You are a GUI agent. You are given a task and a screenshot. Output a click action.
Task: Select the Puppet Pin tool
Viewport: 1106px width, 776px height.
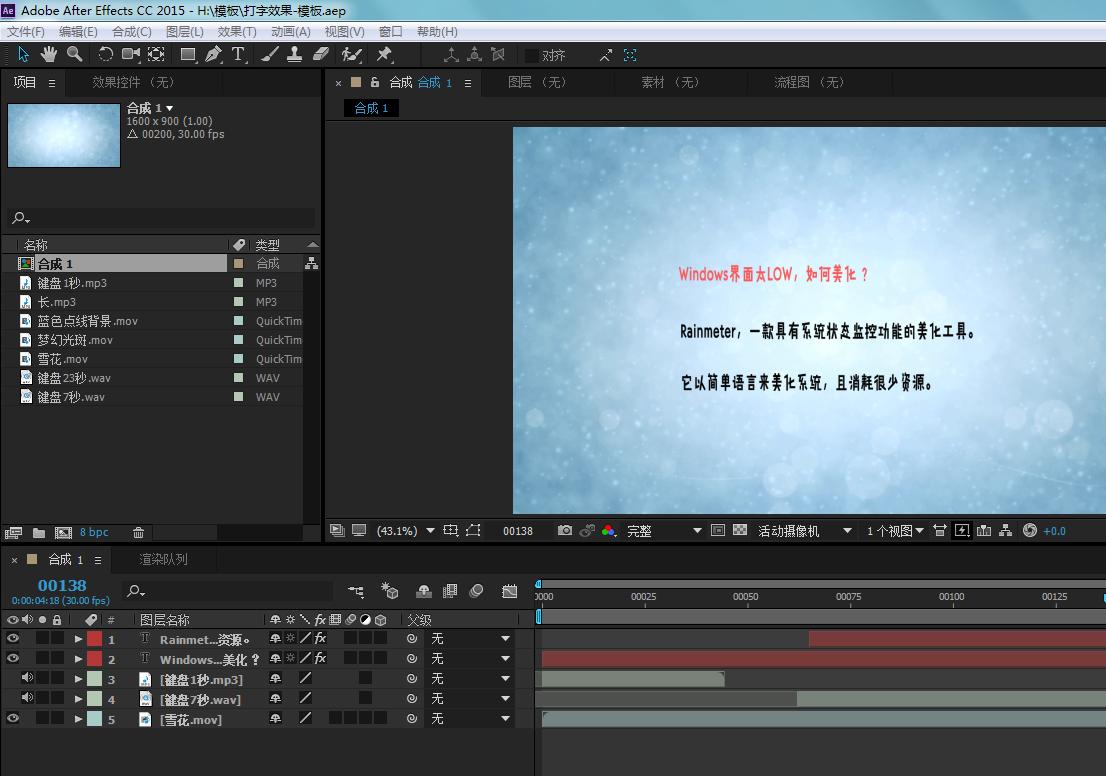point(384,54)
